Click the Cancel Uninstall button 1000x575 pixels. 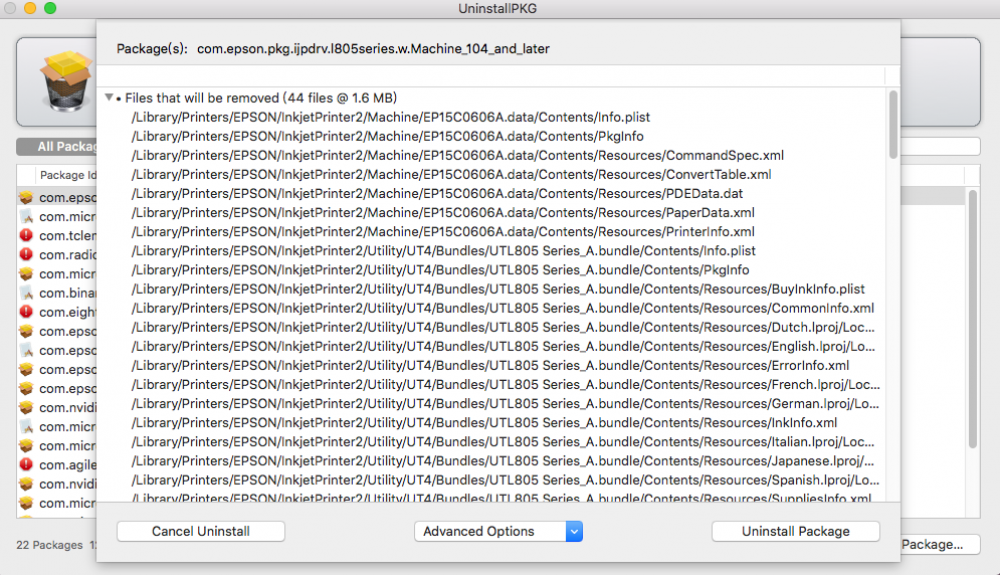[201, 531]
